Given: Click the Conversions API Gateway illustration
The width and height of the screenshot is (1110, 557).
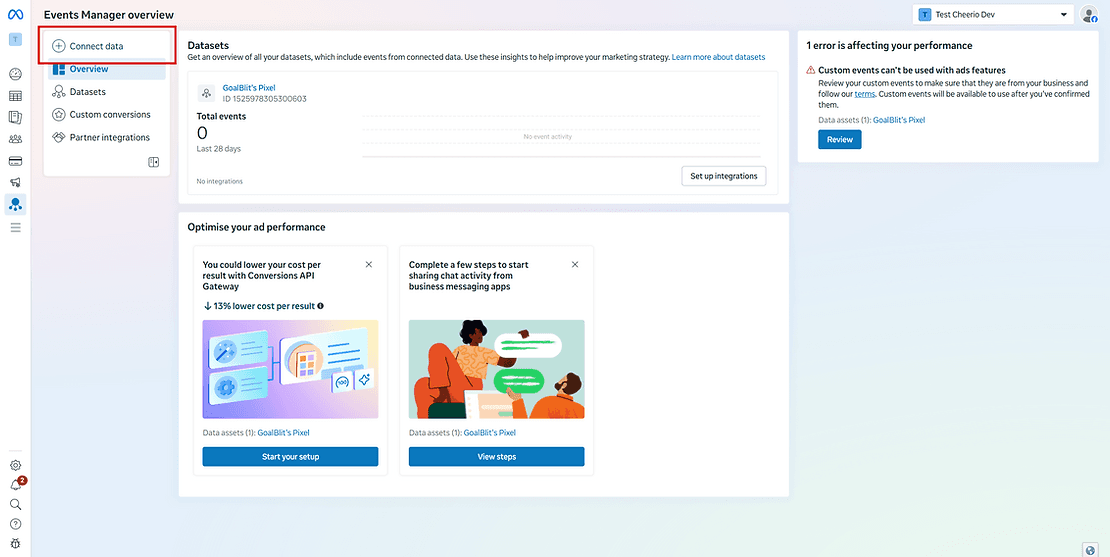Looking at the screenshot, I should tap(290, 369).
